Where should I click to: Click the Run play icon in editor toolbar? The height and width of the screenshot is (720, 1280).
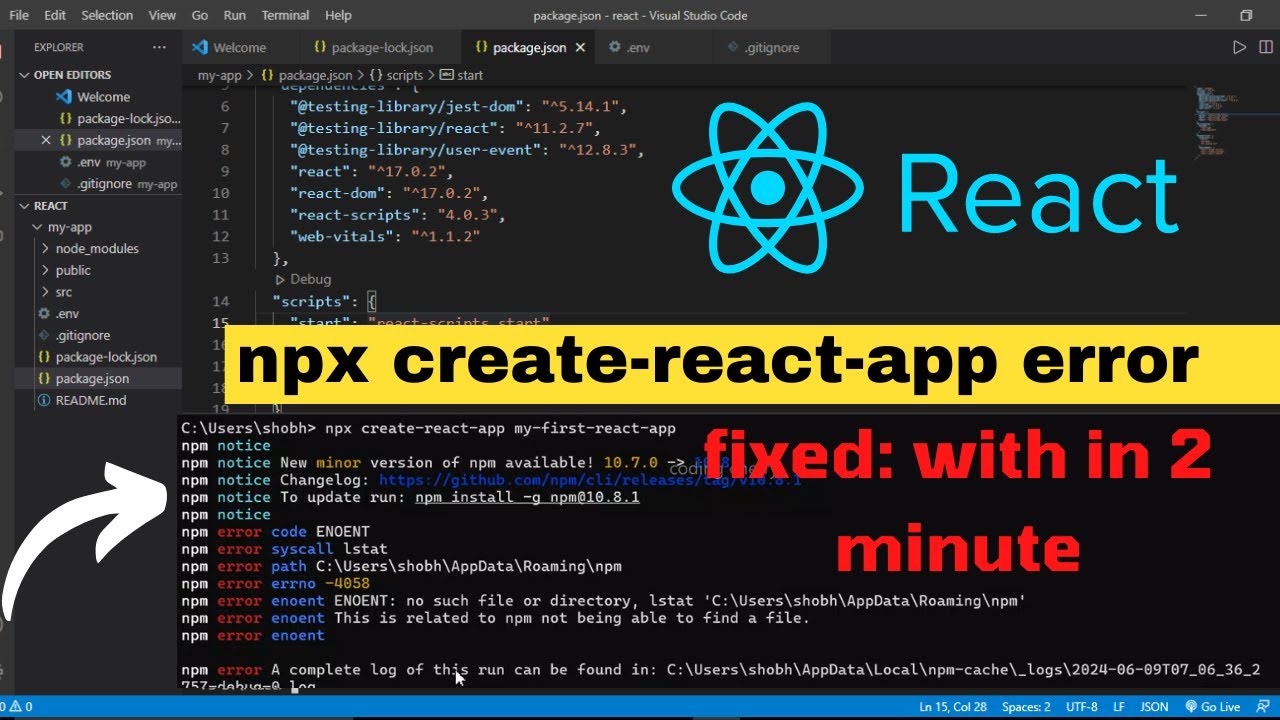pos(1239,47)
